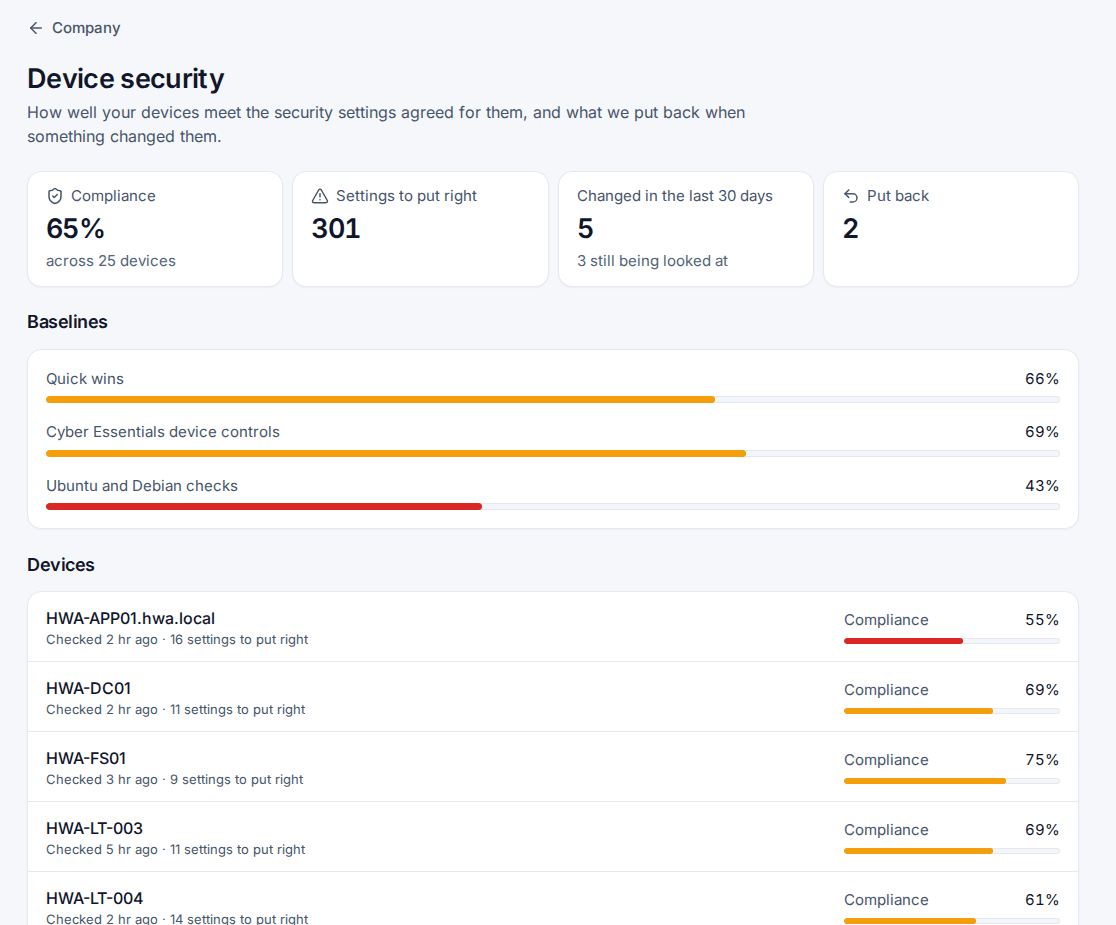Click the 43% value for Ubuntu and Debian
Image resolution: width=1116 pixels, height=925 pixels.
[1042, 486]
